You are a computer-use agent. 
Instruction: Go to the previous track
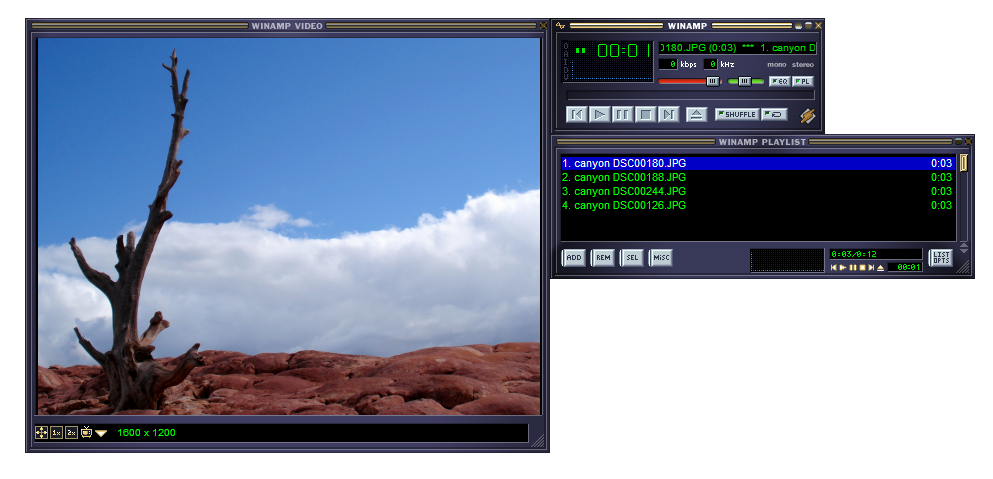point(577,114)
